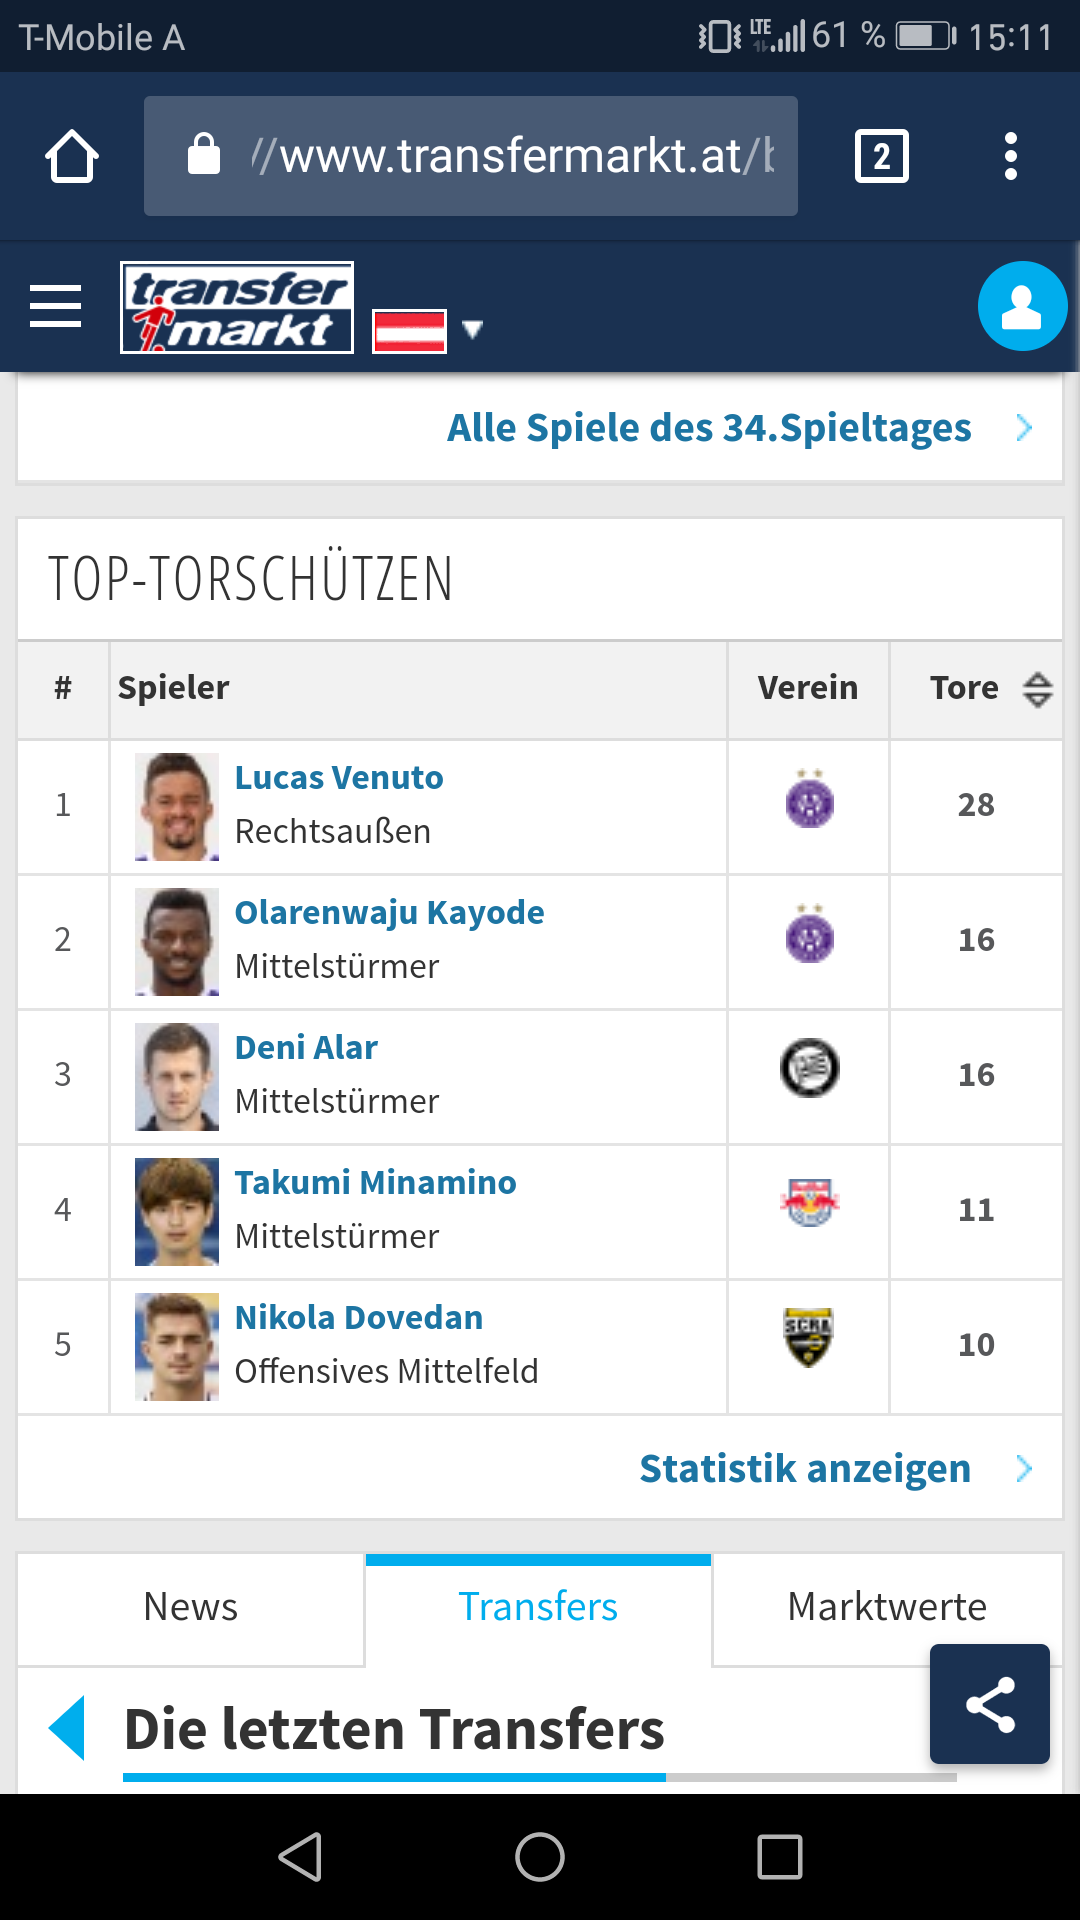Click Sturm Graz crest beside Deni Alar

coord(810,1068)
